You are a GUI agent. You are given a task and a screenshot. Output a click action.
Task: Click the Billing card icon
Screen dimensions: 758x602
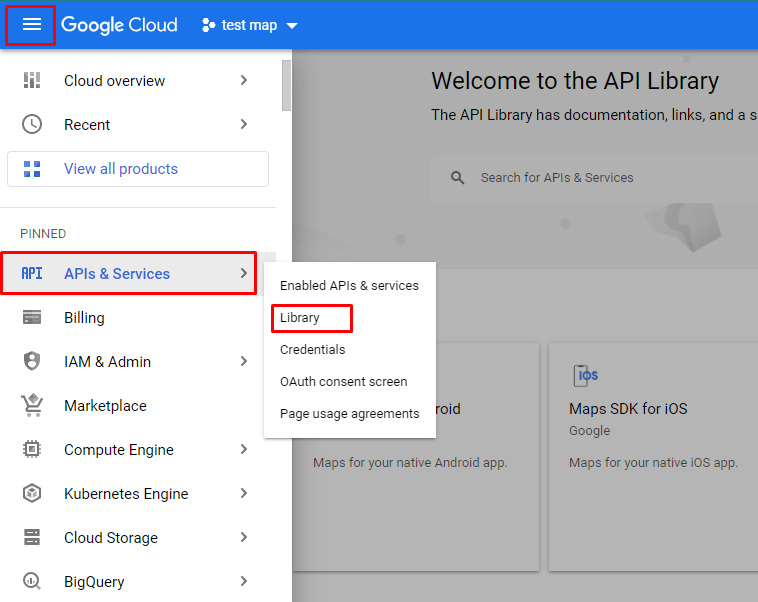pyautogui.click(x=32, y=318)
